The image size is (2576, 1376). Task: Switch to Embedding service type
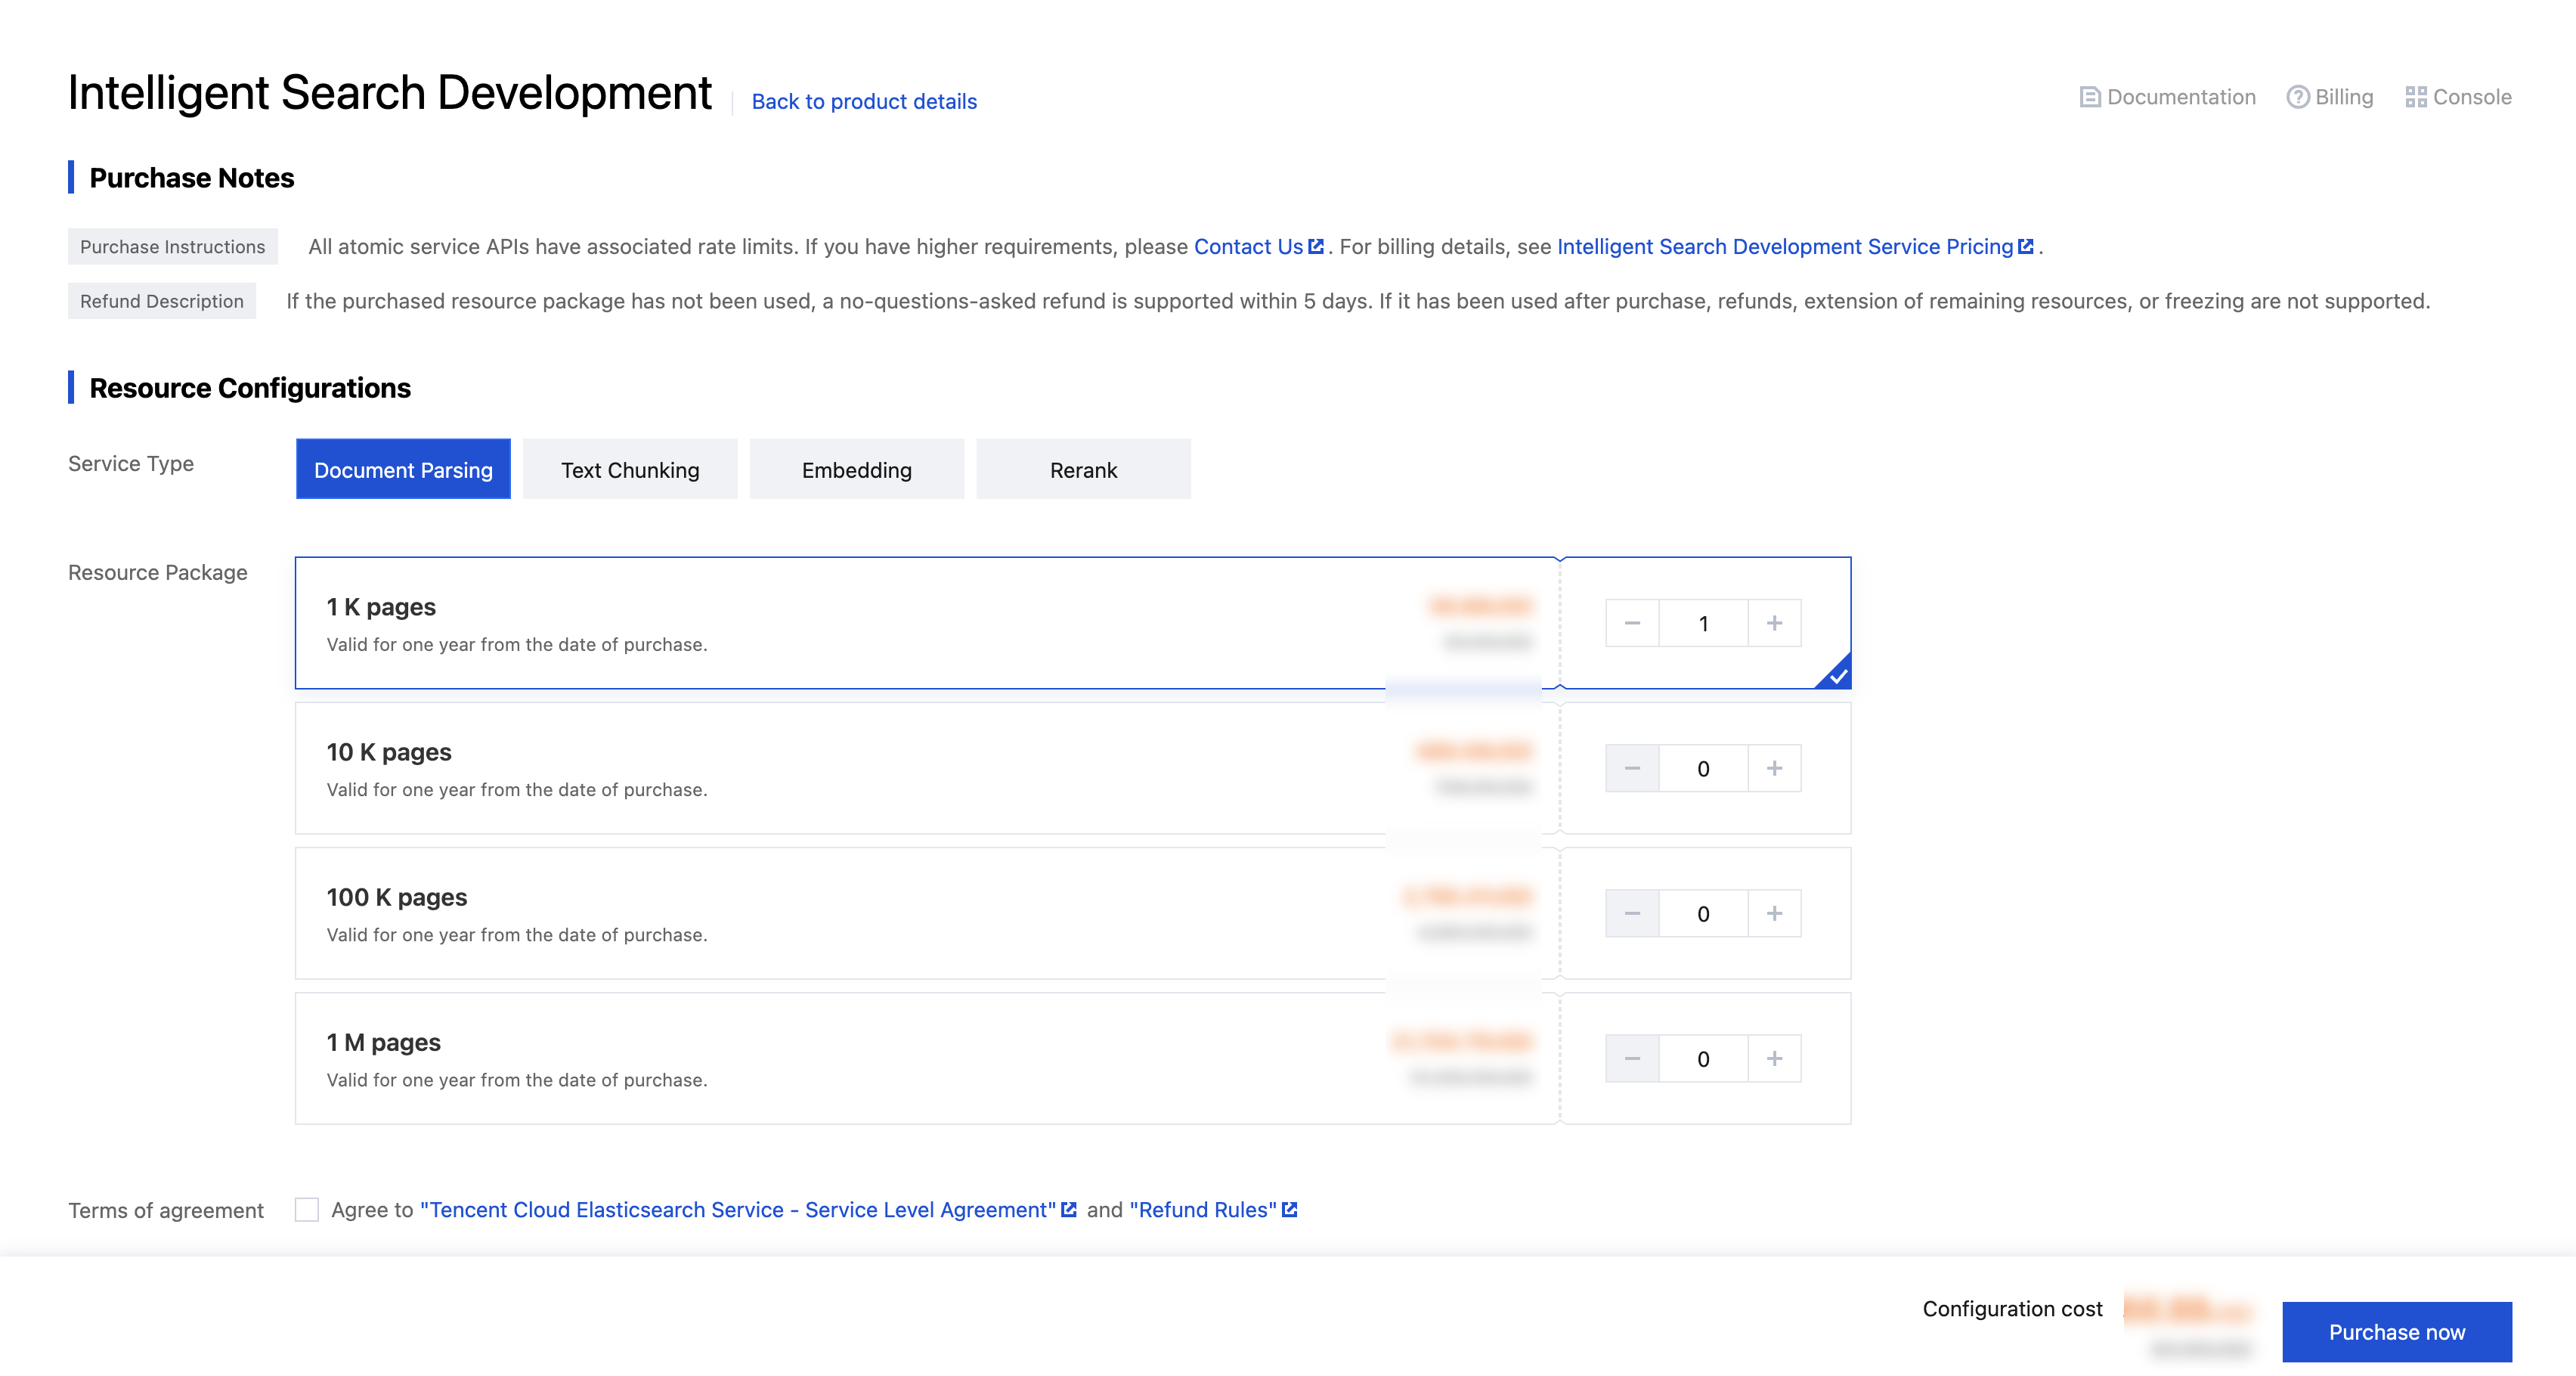coord(856,469)
